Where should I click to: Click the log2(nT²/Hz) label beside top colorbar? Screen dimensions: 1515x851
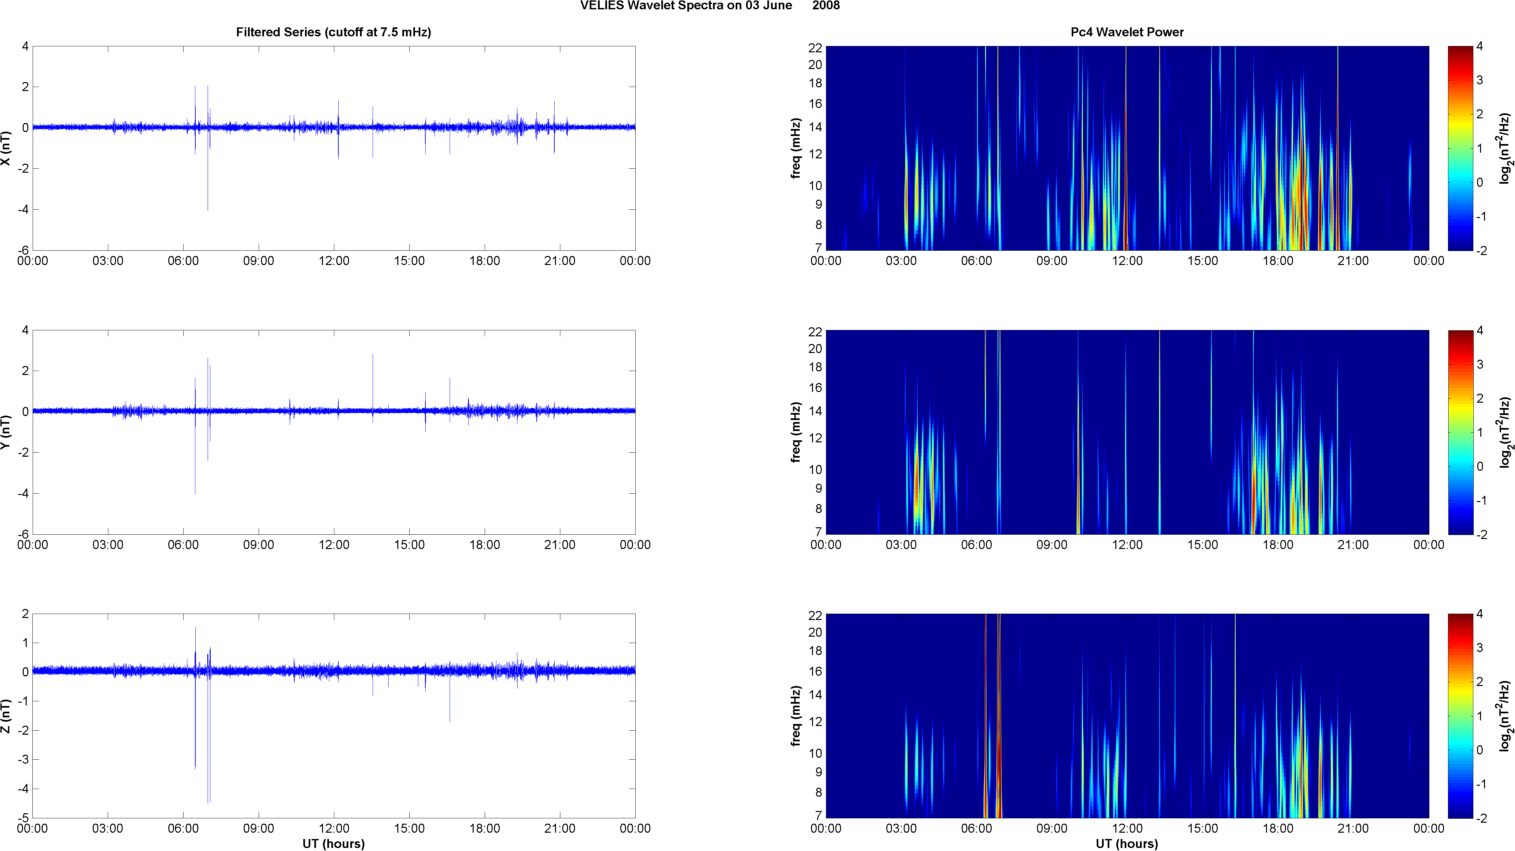point(1504,148)
